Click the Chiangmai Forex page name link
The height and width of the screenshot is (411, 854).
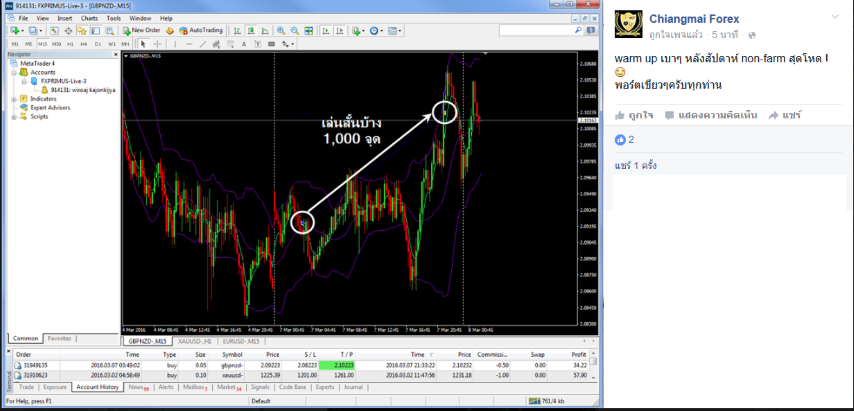[x=694, y=19]
